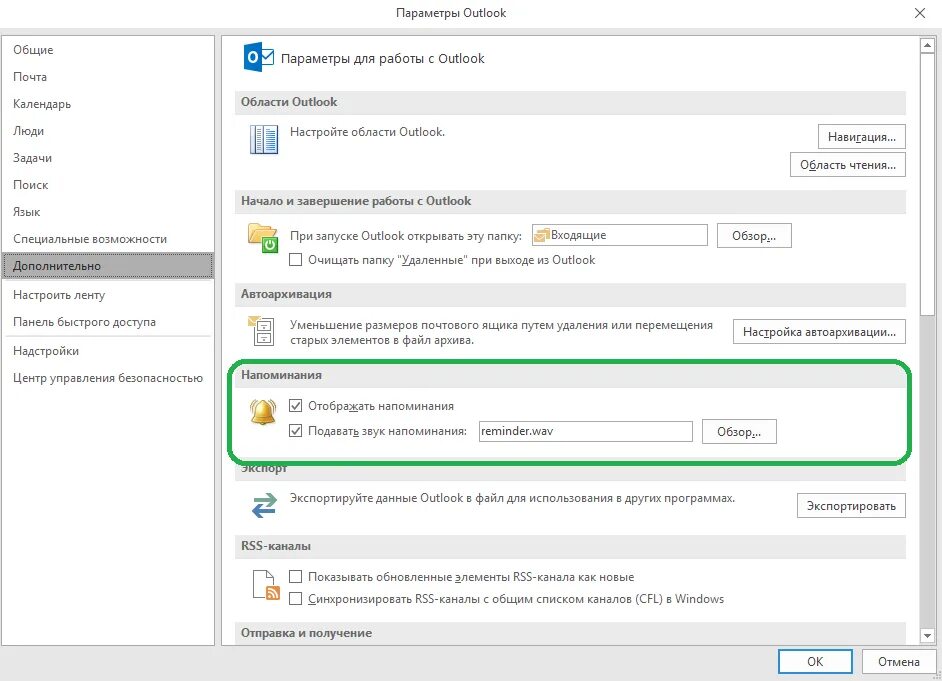
Task: Click the scrollbar up arrow
Action: (927, 45)
